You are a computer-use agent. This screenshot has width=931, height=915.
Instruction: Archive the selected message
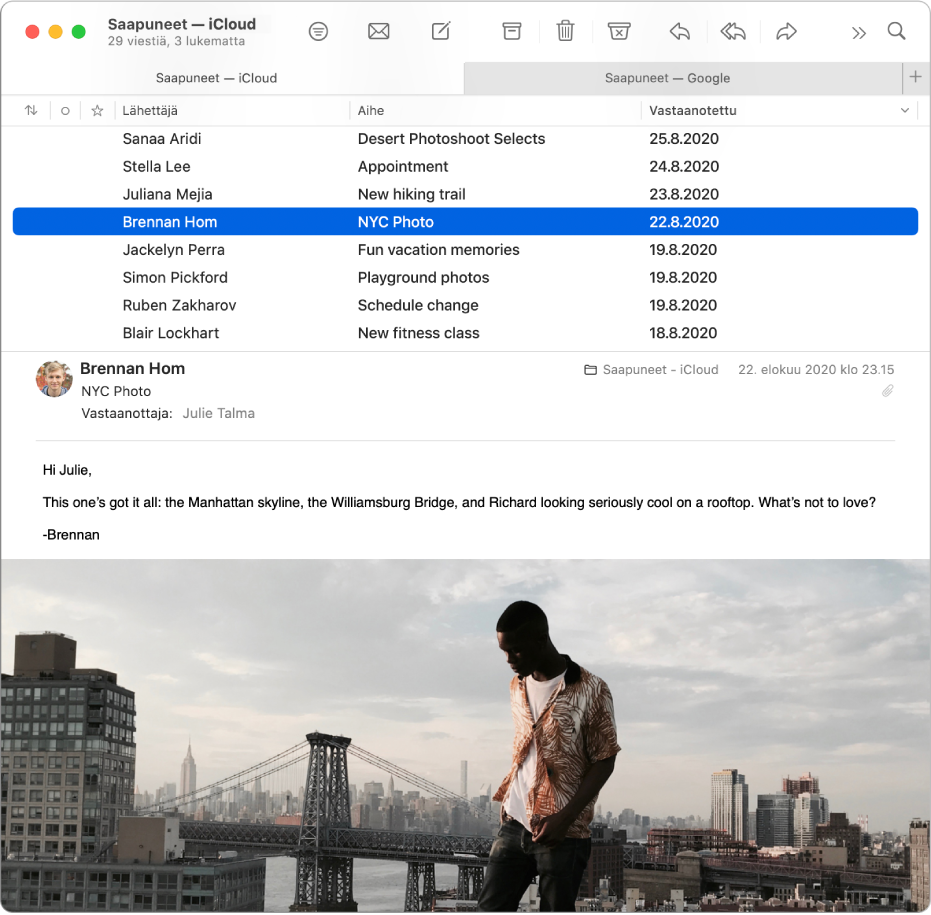pos(512,32)
